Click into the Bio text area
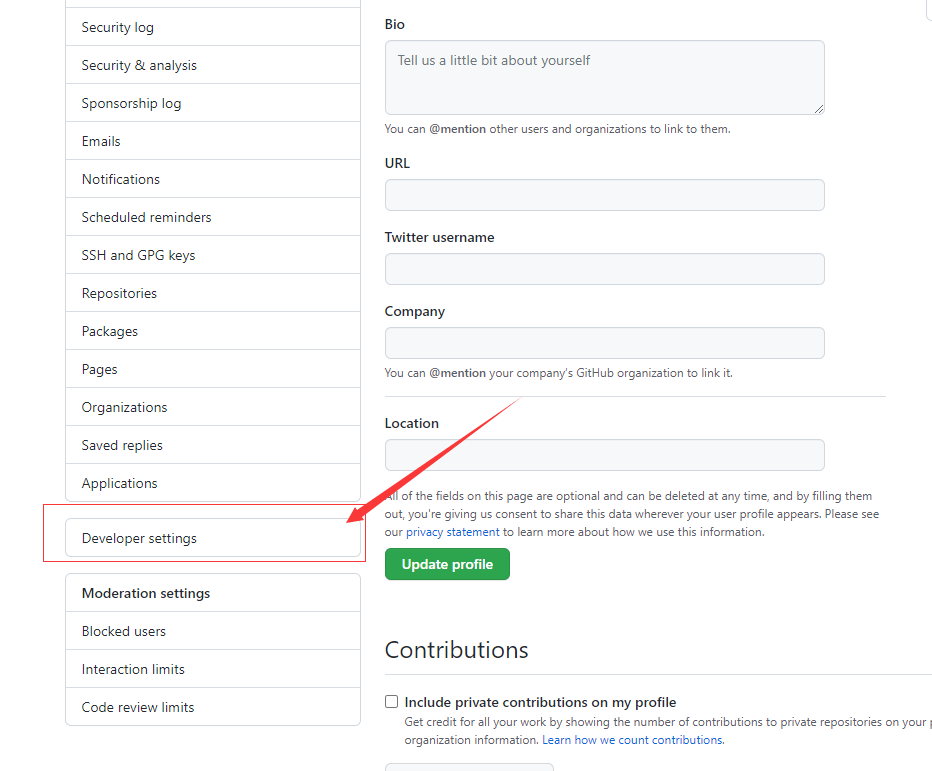The image size is (932, 771). tap(604, 77)
